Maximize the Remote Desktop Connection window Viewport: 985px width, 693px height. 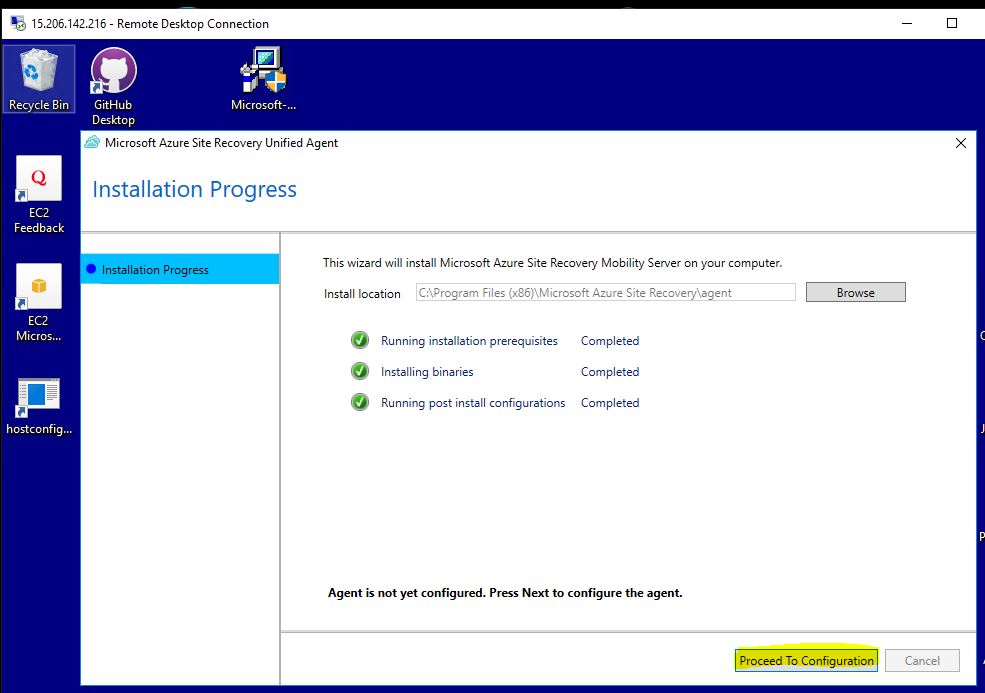[x=952, y=23]
